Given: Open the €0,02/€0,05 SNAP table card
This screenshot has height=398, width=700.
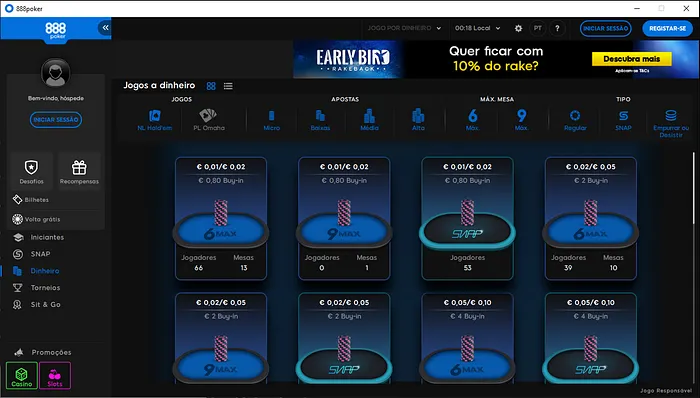Looking at the screenshot, I should pyautogui.click(x=344, y=338).
